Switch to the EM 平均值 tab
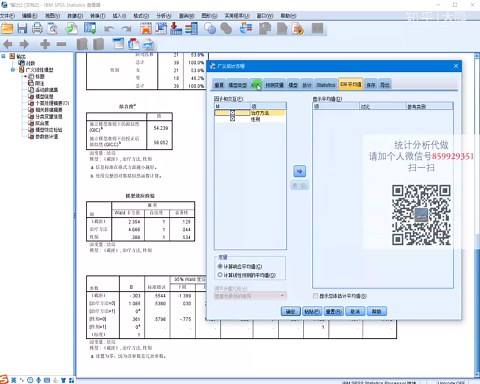The image size is (480, 384). pos(351,84)
